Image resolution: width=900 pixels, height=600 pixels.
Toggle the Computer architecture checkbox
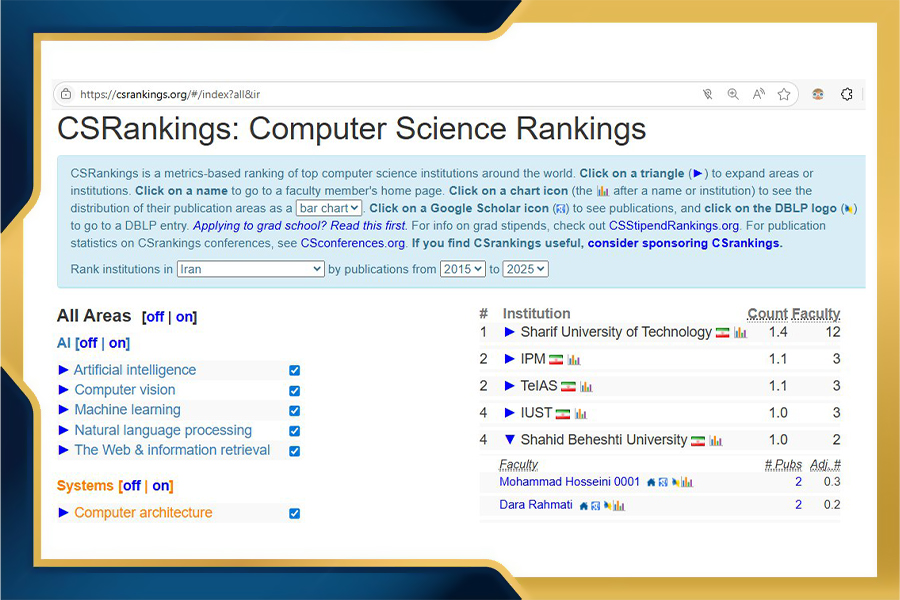[294, 513]
